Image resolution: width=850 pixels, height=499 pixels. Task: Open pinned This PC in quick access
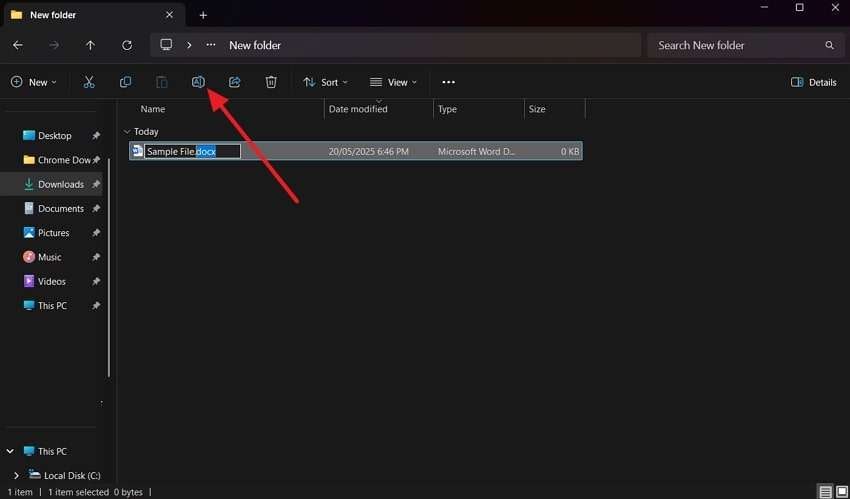click(x=53, y=306)
